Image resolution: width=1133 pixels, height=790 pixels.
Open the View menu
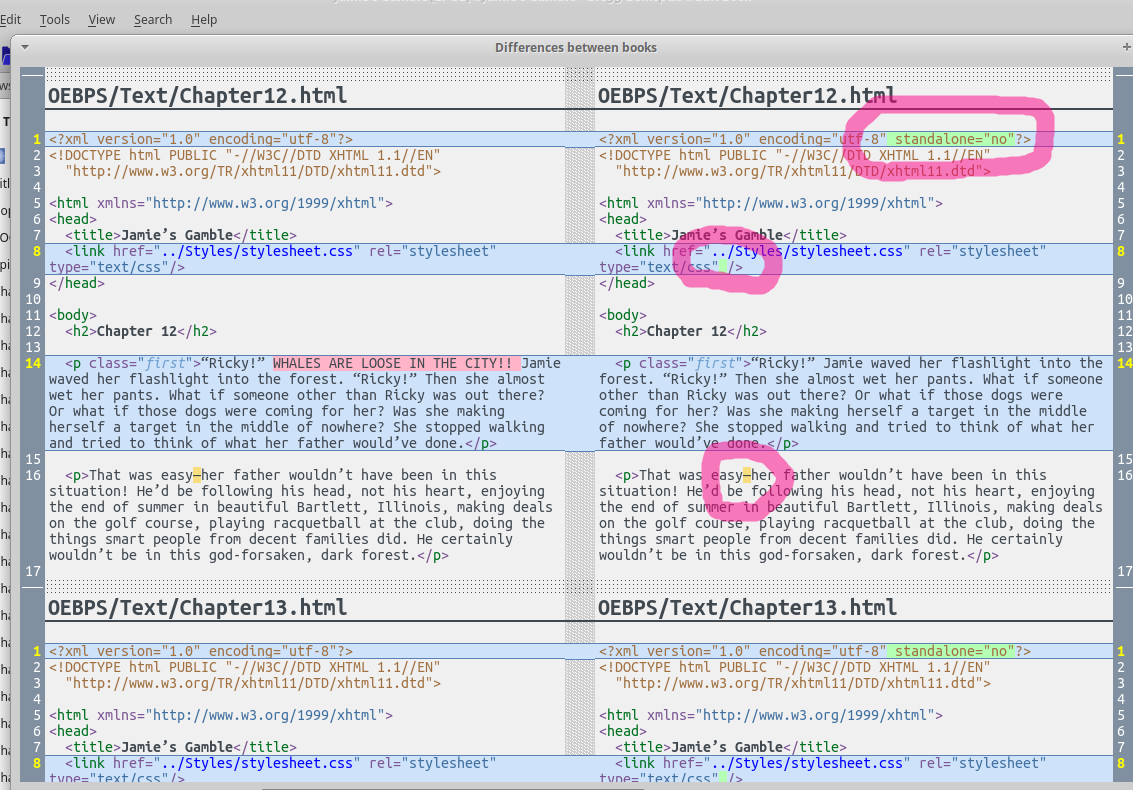click(101, 20)
